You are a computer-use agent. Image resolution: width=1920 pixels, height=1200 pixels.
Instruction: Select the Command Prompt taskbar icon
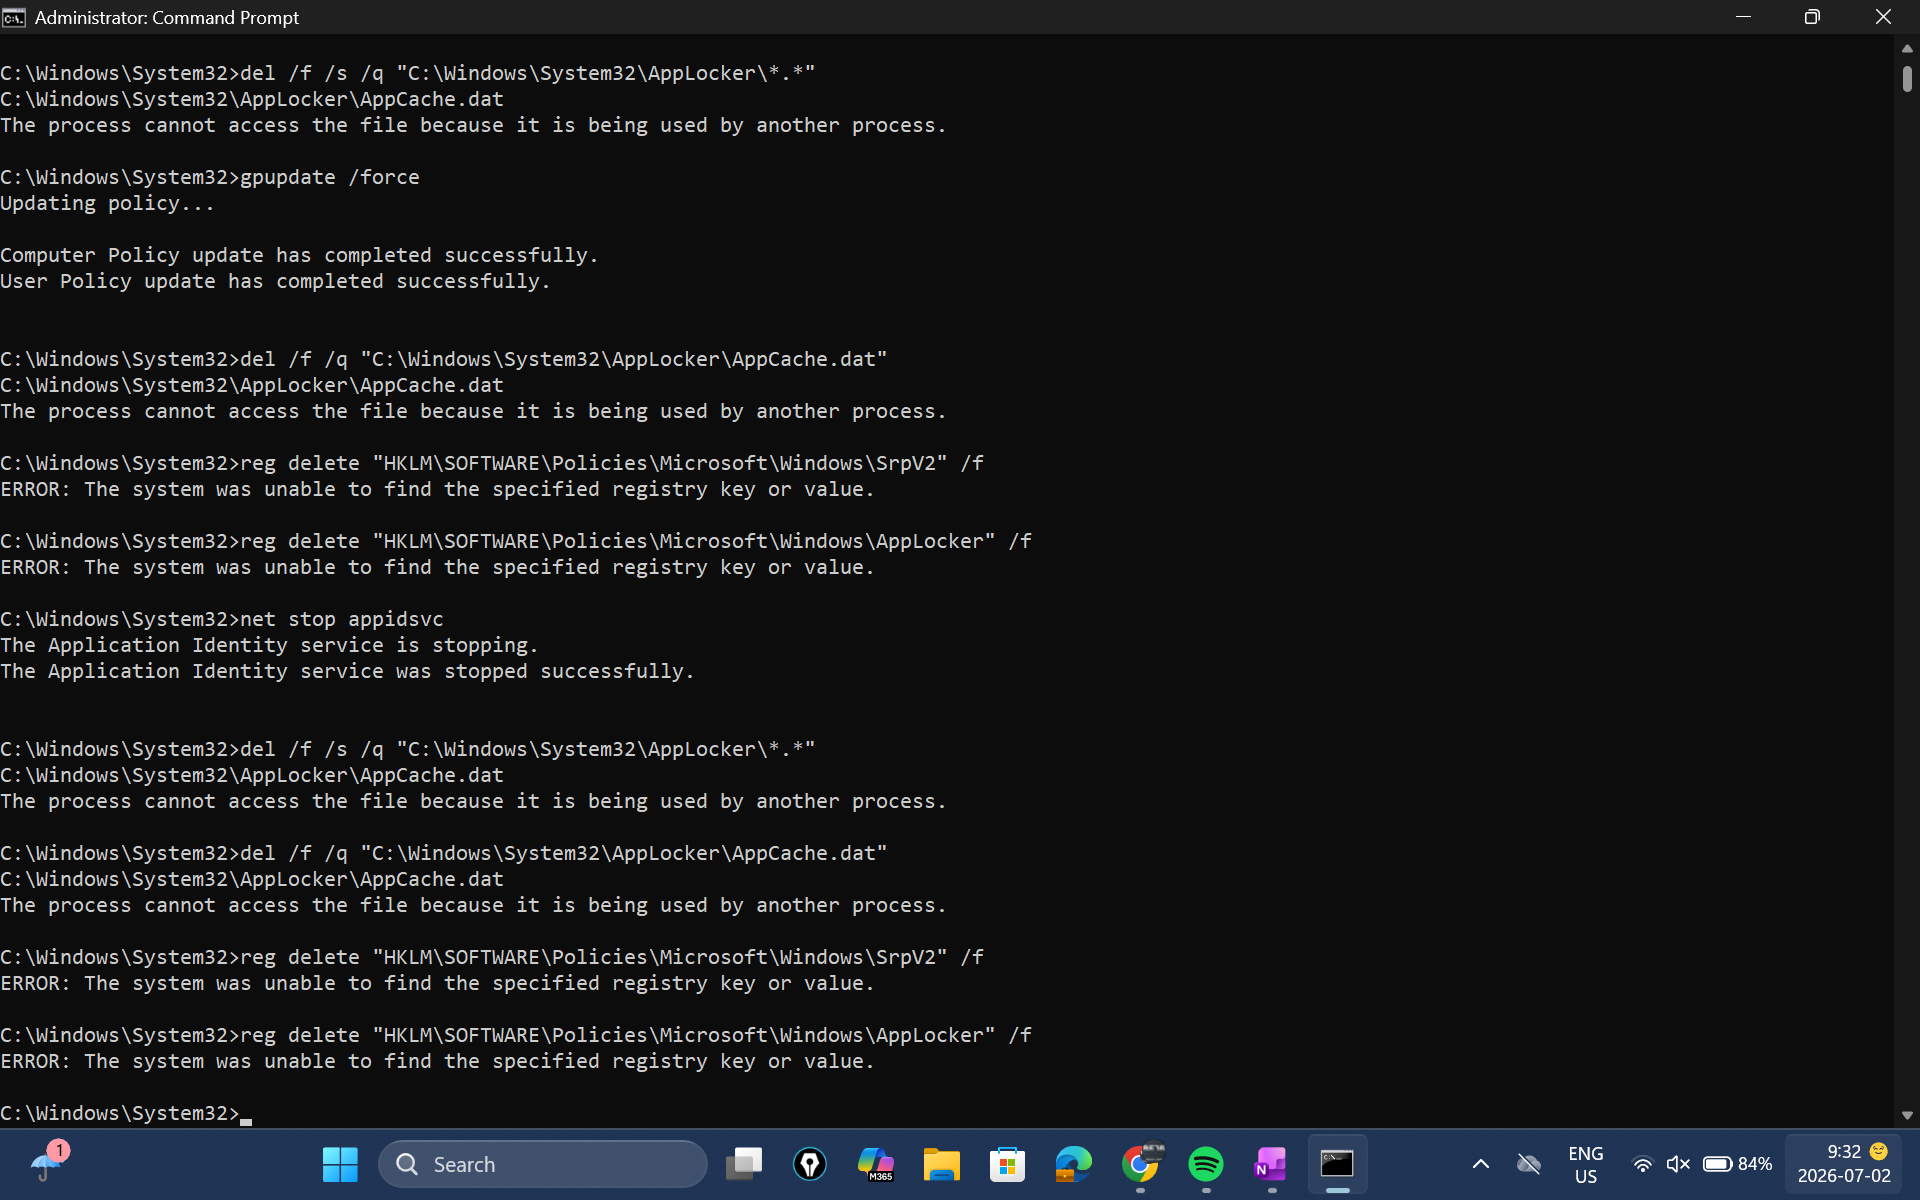pyautogui.click(x=1337, y=1164)
